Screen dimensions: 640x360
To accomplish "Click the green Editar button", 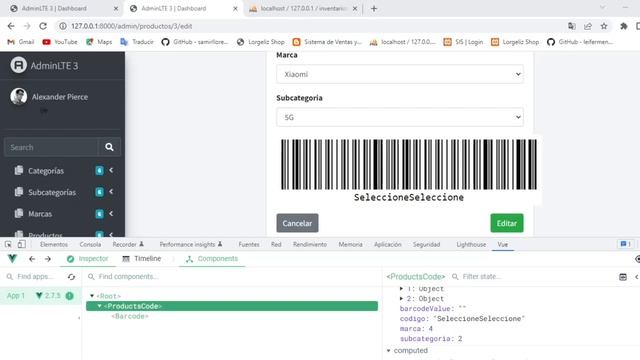I will pyautogui.click(x=507, y=223).
